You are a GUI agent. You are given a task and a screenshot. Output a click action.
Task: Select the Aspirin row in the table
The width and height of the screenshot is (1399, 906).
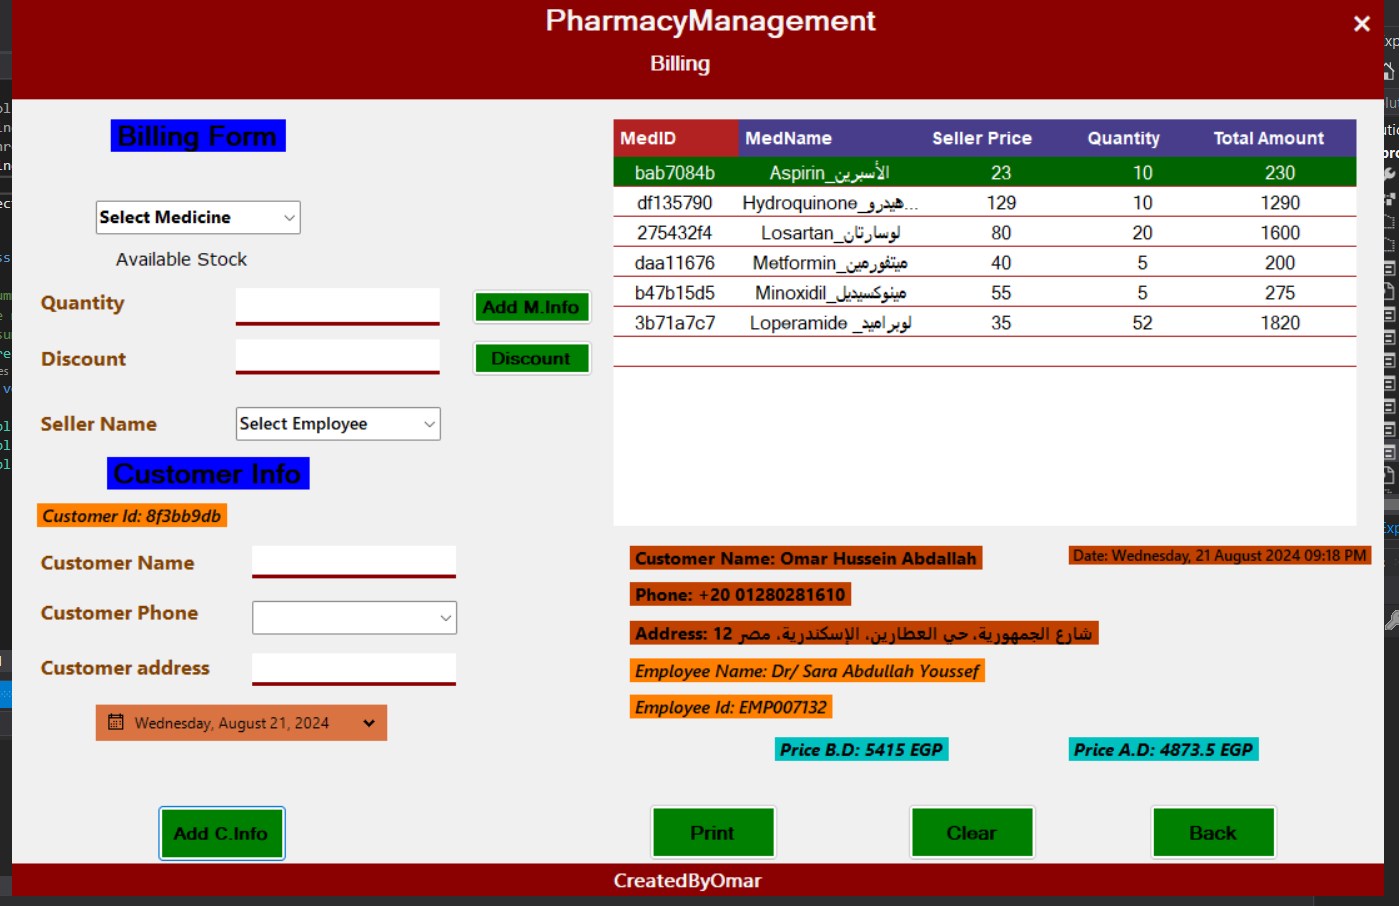pyautogui.click(x=984, y=173)
